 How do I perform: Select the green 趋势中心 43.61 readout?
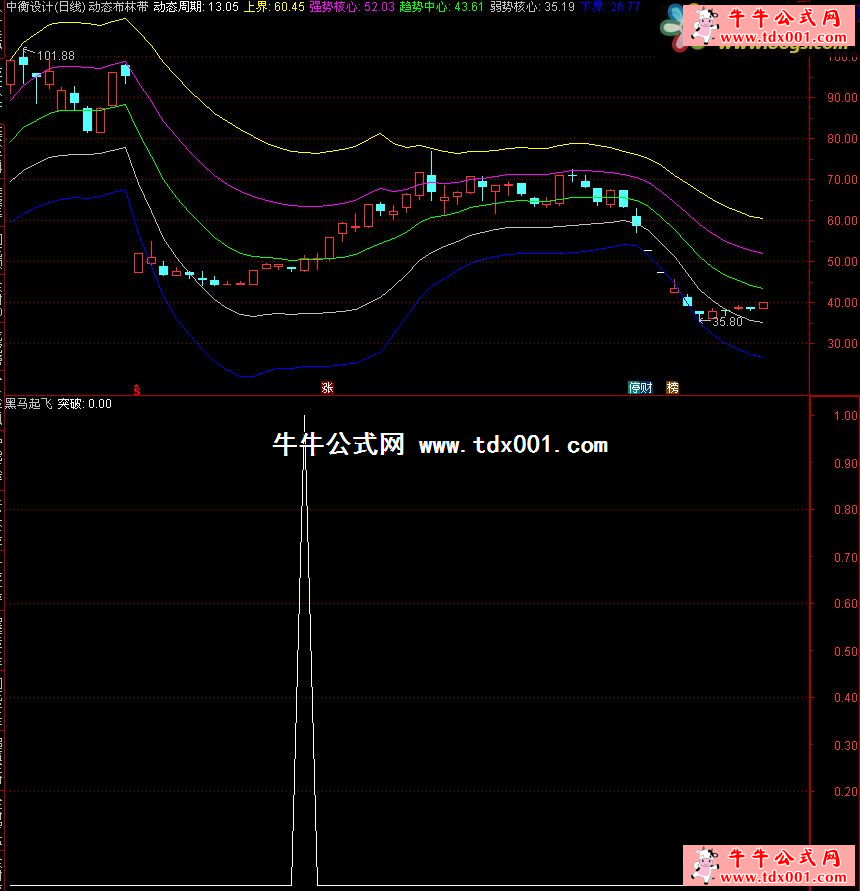[442, 7]
